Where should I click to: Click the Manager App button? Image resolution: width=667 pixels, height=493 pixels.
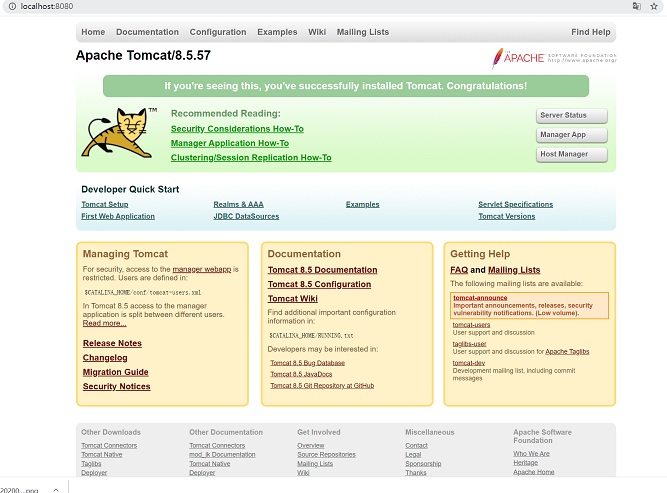[572, 135]
